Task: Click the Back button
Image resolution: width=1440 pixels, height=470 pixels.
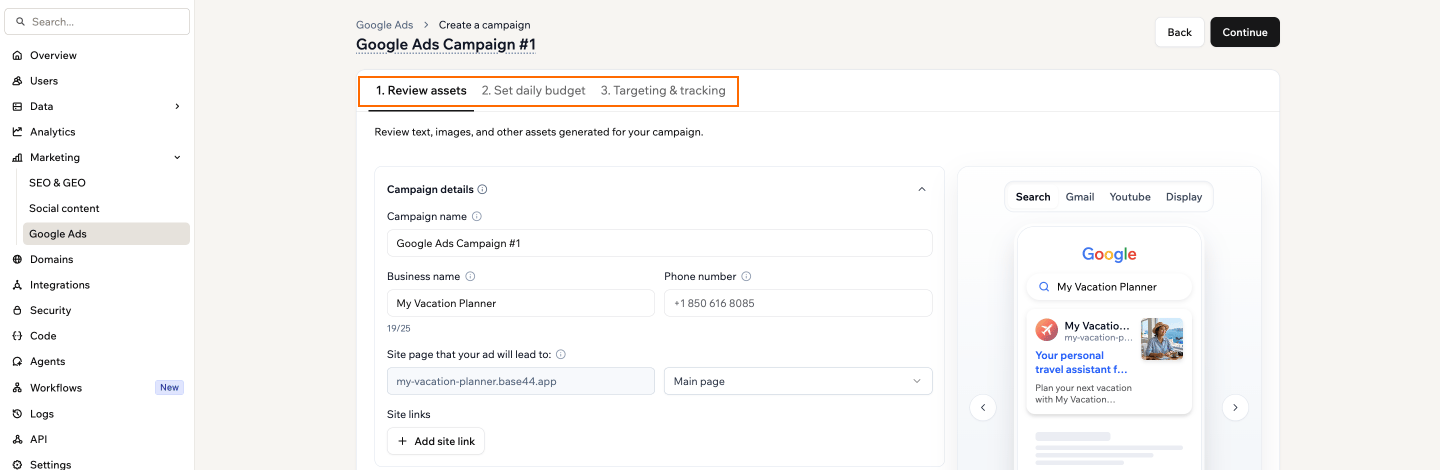Action: coord(1180,32)
